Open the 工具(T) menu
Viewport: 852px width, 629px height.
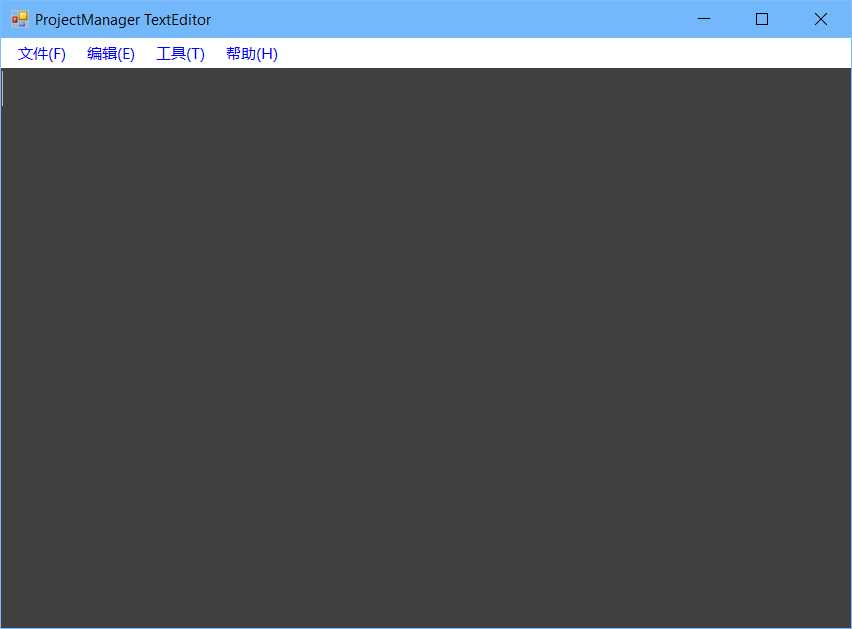[180, 54]
